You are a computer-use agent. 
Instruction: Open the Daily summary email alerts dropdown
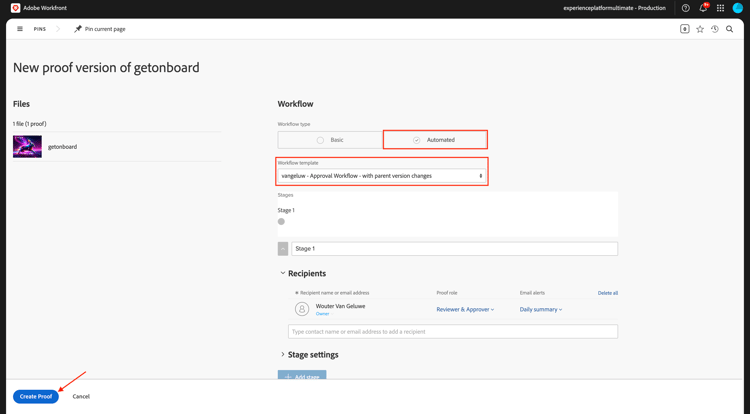(541, 309)
